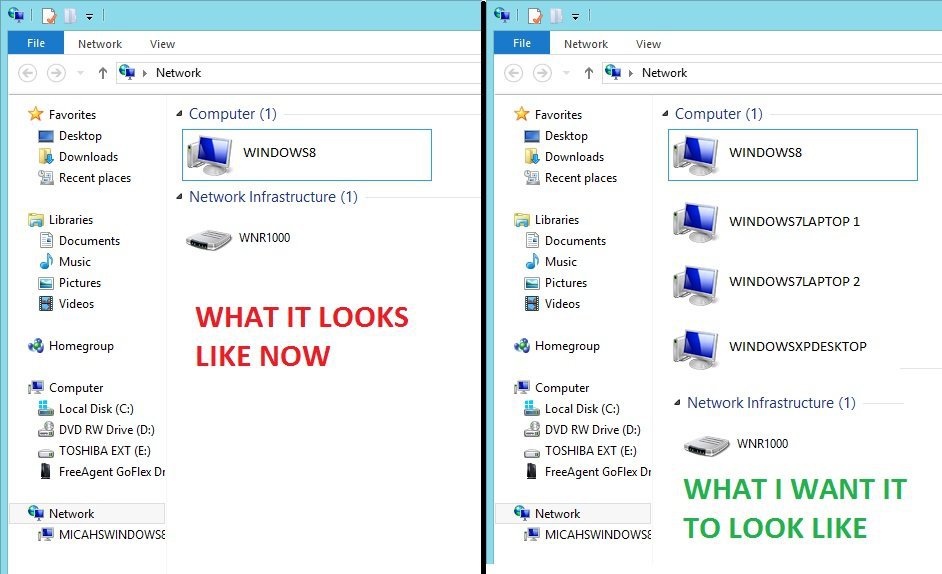This screenshot has width=942, height=574.
Task: Open Pictures library in right window
Action: point(556,283)
